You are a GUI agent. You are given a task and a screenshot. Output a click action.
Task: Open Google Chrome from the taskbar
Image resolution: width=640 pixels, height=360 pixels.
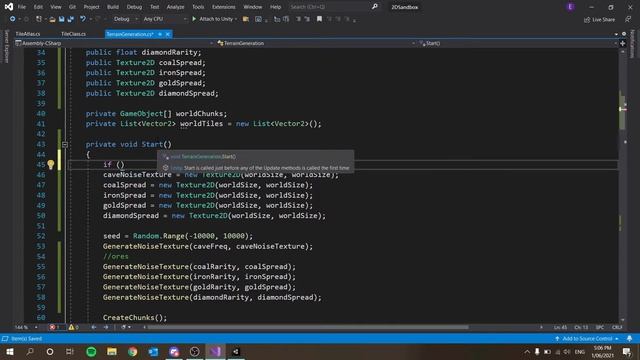133,351
